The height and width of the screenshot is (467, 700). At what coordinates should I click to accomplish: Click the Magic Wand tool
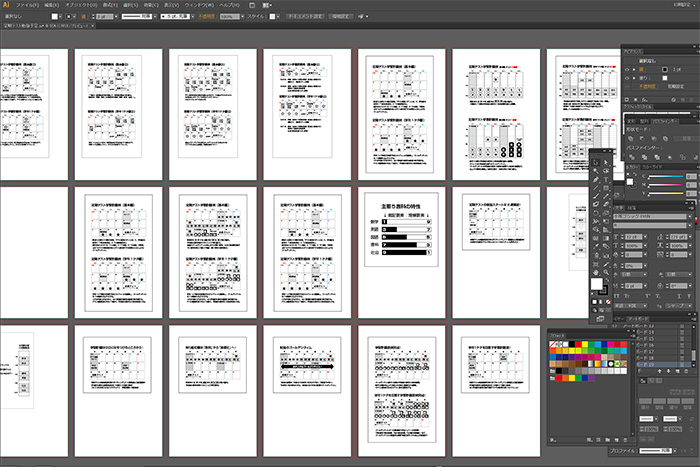point(596,173)
